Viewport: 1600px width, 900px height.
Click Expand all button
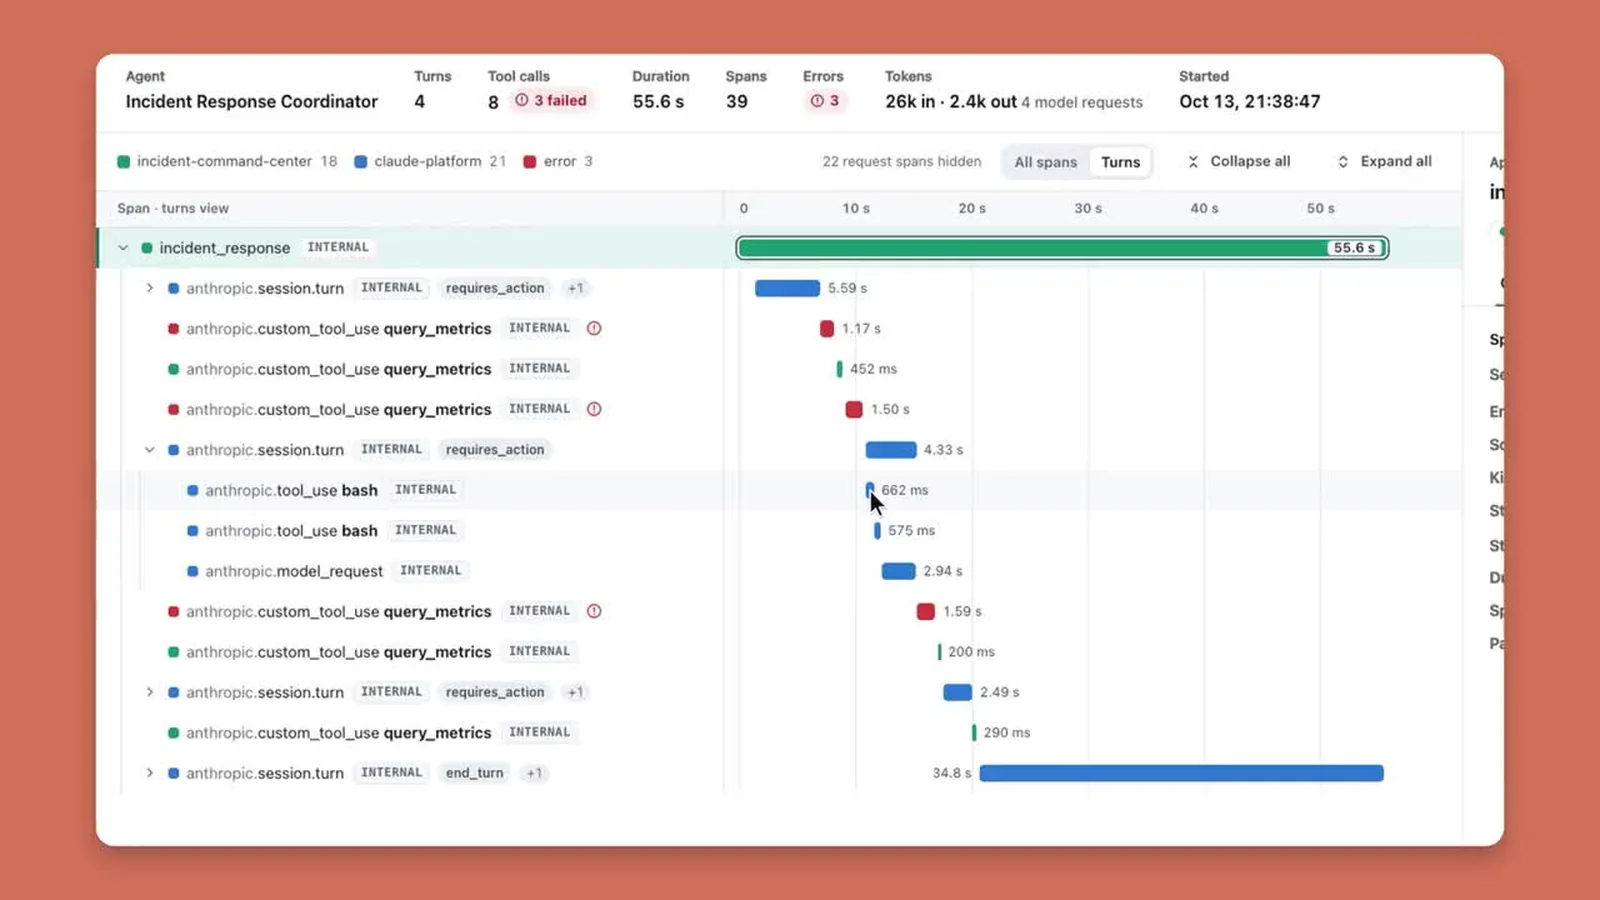1384,161
